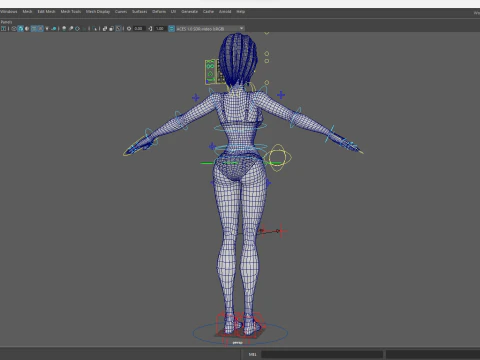Screen dimensions: 480x360
Task: Toggle the X-Ray icon
Action: pyautogui.click(x=105, y=29)
